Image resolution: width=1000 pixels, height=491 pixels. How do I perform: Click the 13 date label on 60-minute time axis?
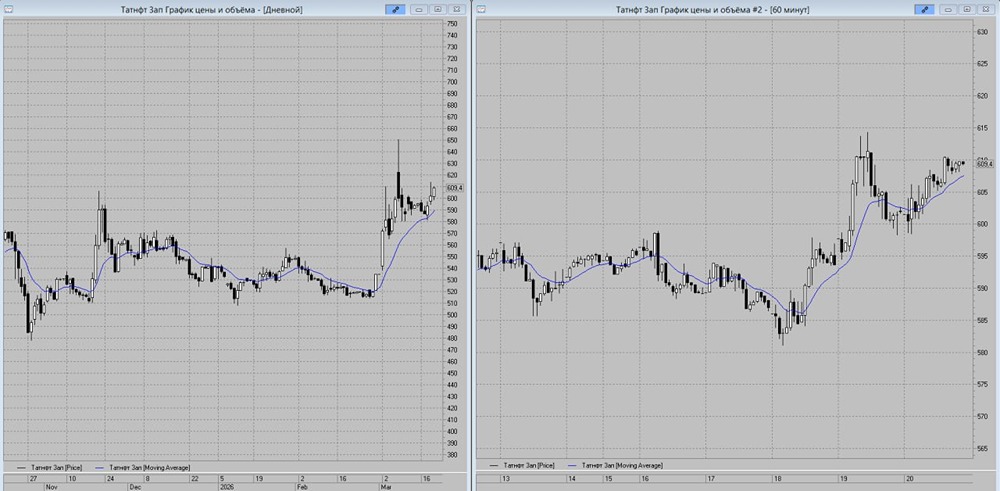click(506, 478)
